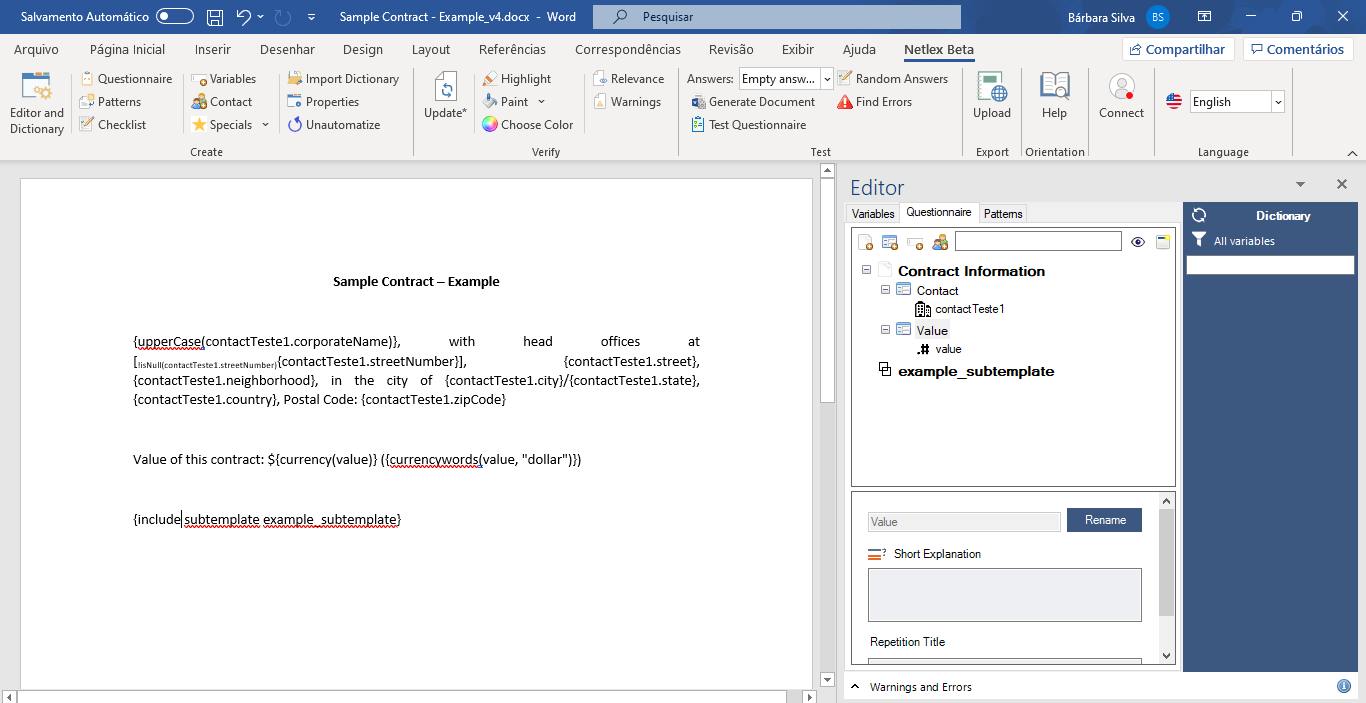The image size is (1366, 703).
Task: Open Choose Color picker
Action: click(528, 125)
